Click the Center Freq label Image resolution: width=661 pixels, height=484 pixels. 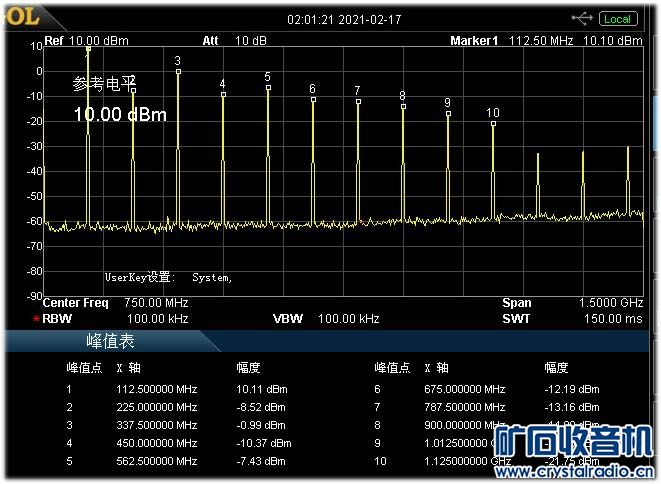click(x=75, y=303)
